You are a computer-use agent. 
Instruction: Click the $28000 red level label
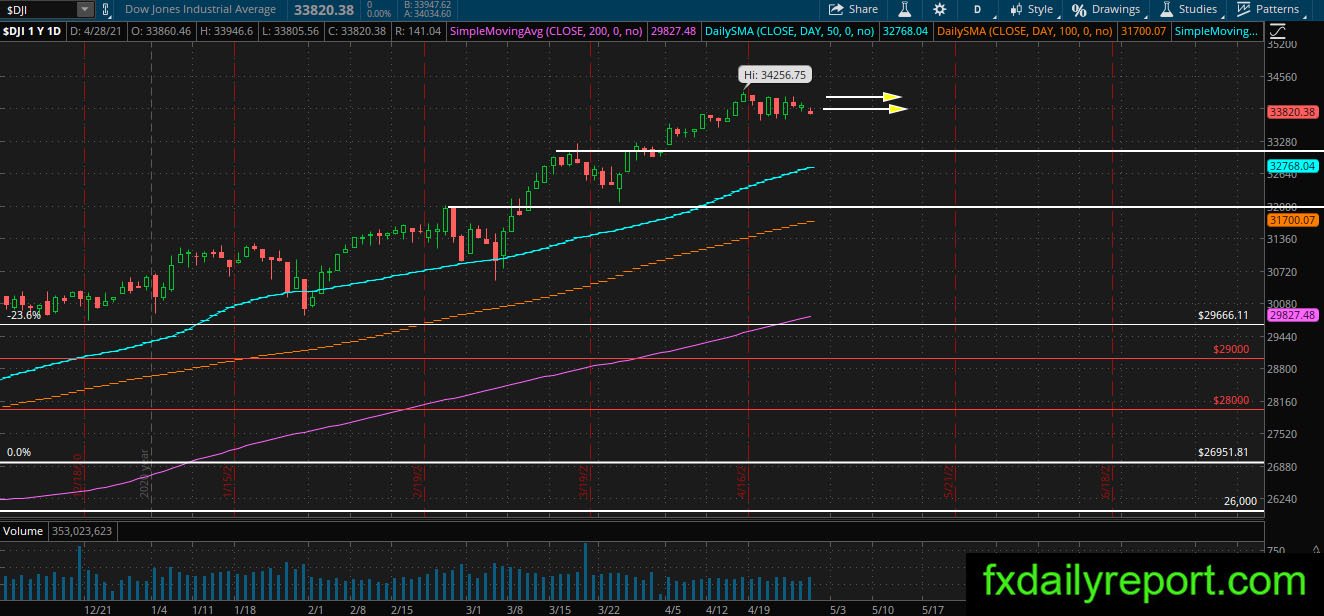(1231, 400)
